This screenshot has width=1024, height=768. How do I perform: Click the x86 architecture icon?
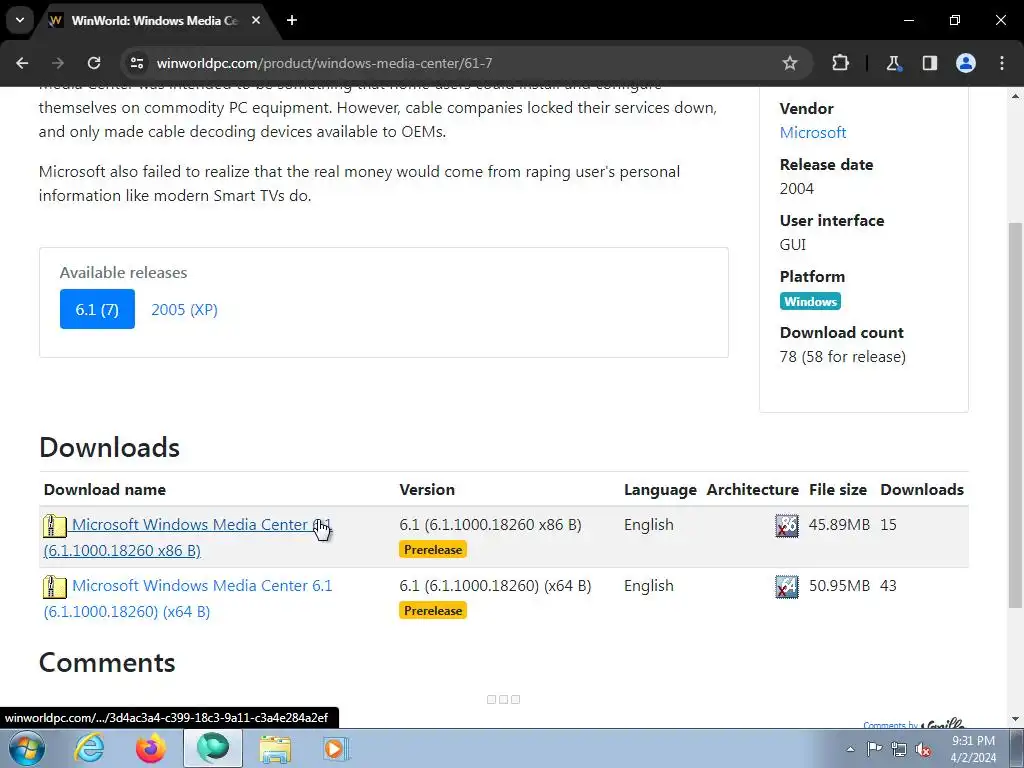click(787, 526)
